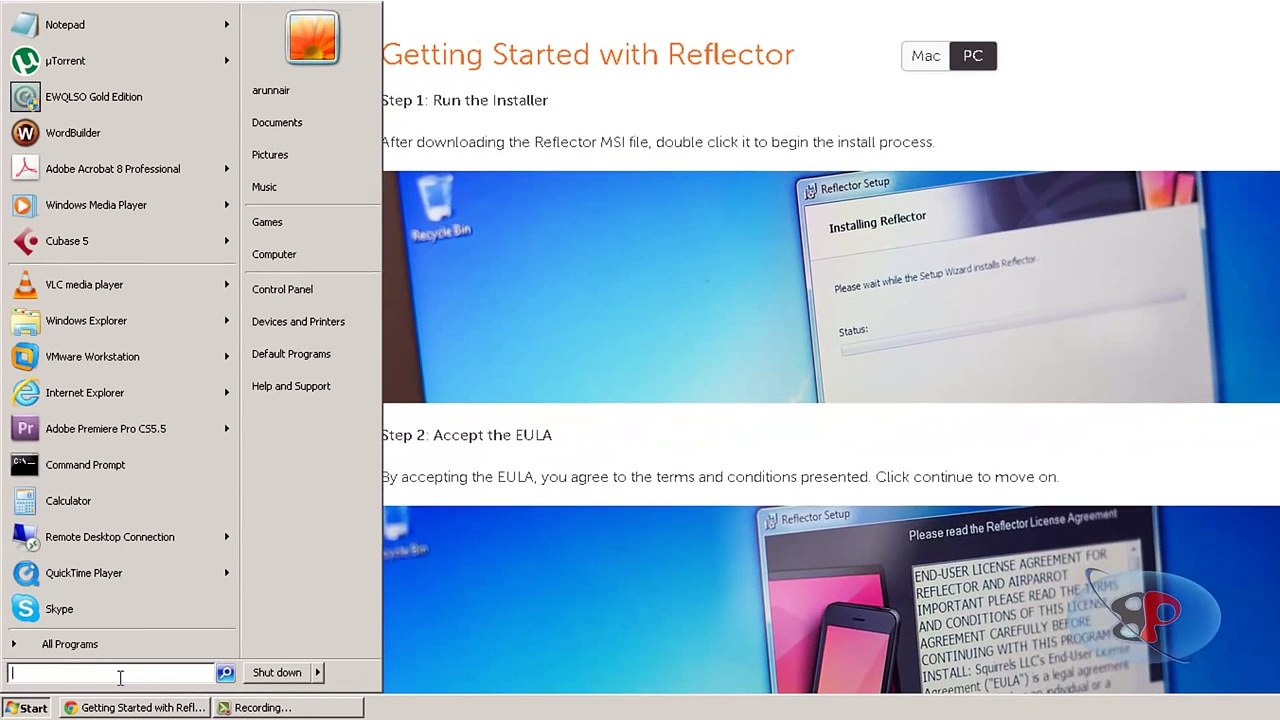Viewport: 1280px width, 720px height.
Task: Switch to Chrome 'Getting Started with Refl...' taskbar item
Action: click(134, 708)
